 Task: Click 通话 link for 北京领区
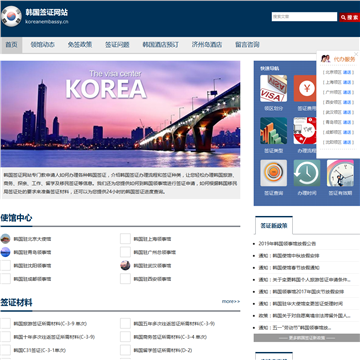tap(347, 72)
